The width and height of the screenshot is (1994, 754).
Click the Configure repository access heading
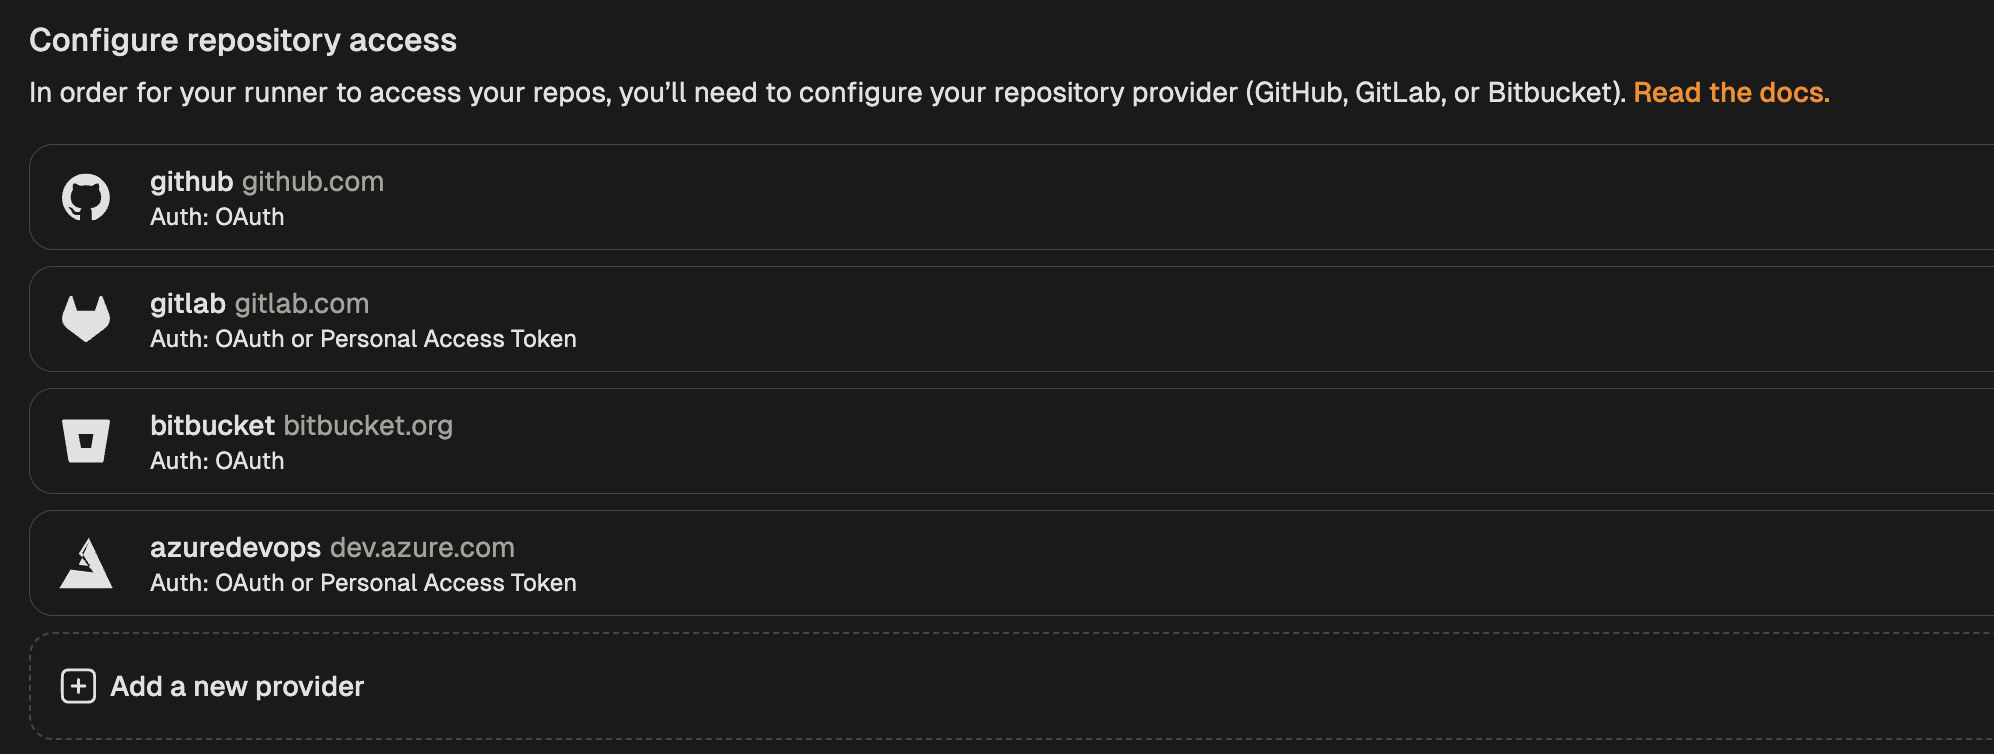(243, 40)
